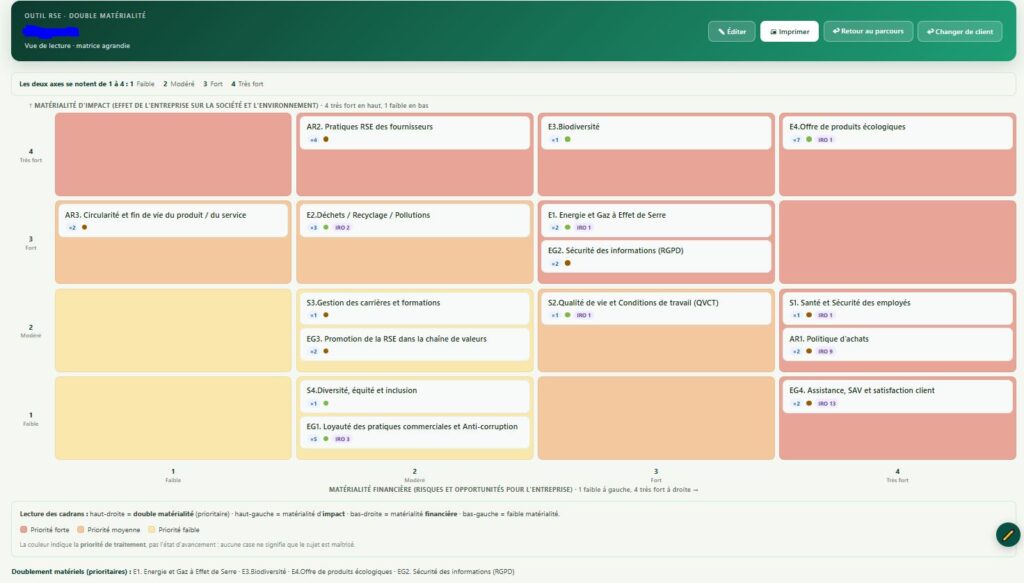Click the green status dot on E3.Biodiversité

click(x=568, y=139)
